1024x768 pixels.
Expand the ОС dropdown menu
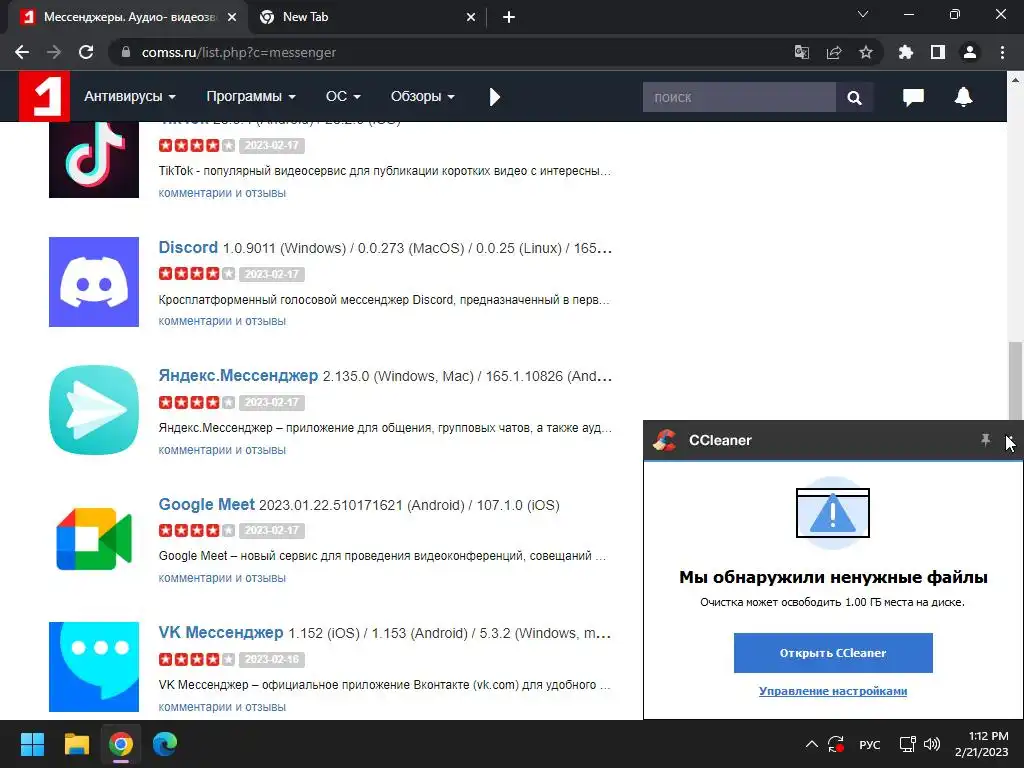coord(343,97)
